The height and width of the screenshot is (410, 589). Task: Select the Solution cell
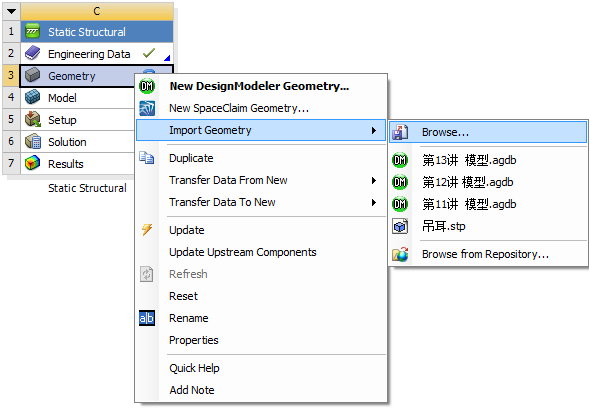click(78, 142)
